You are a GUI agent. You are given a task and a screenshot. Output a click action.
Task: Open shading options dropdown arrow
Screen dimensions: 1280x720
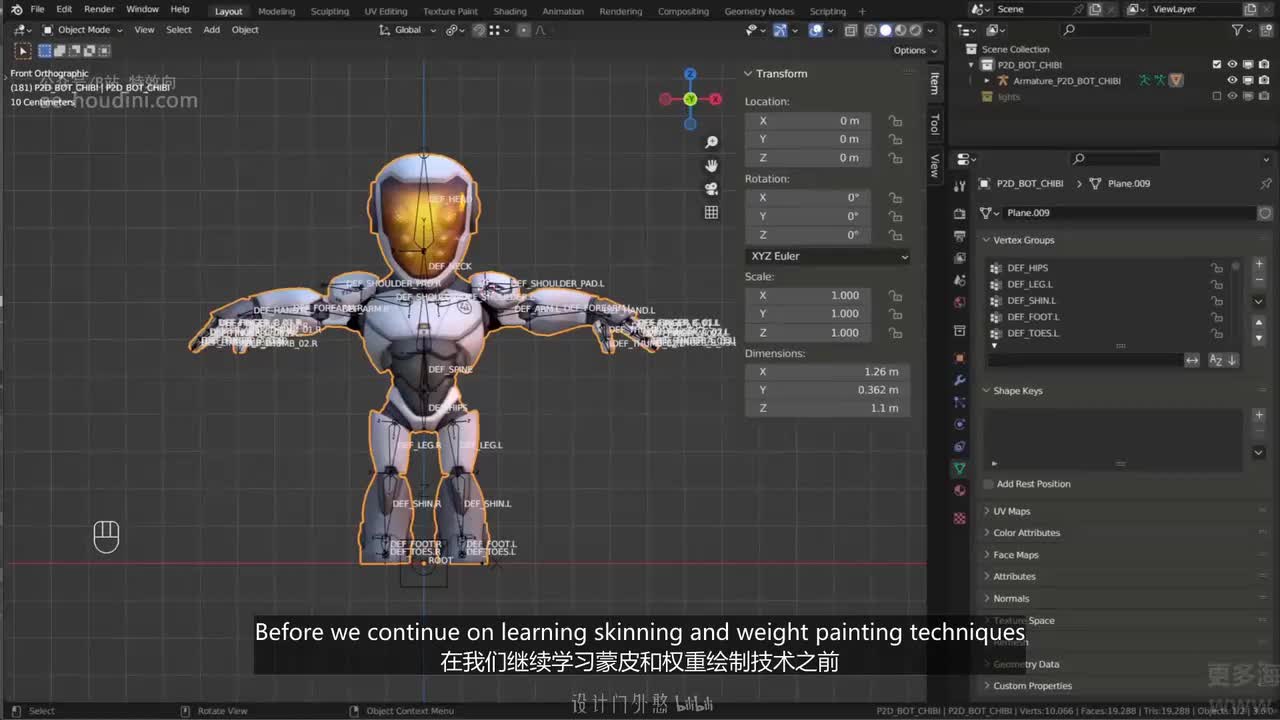click(929, 30)
